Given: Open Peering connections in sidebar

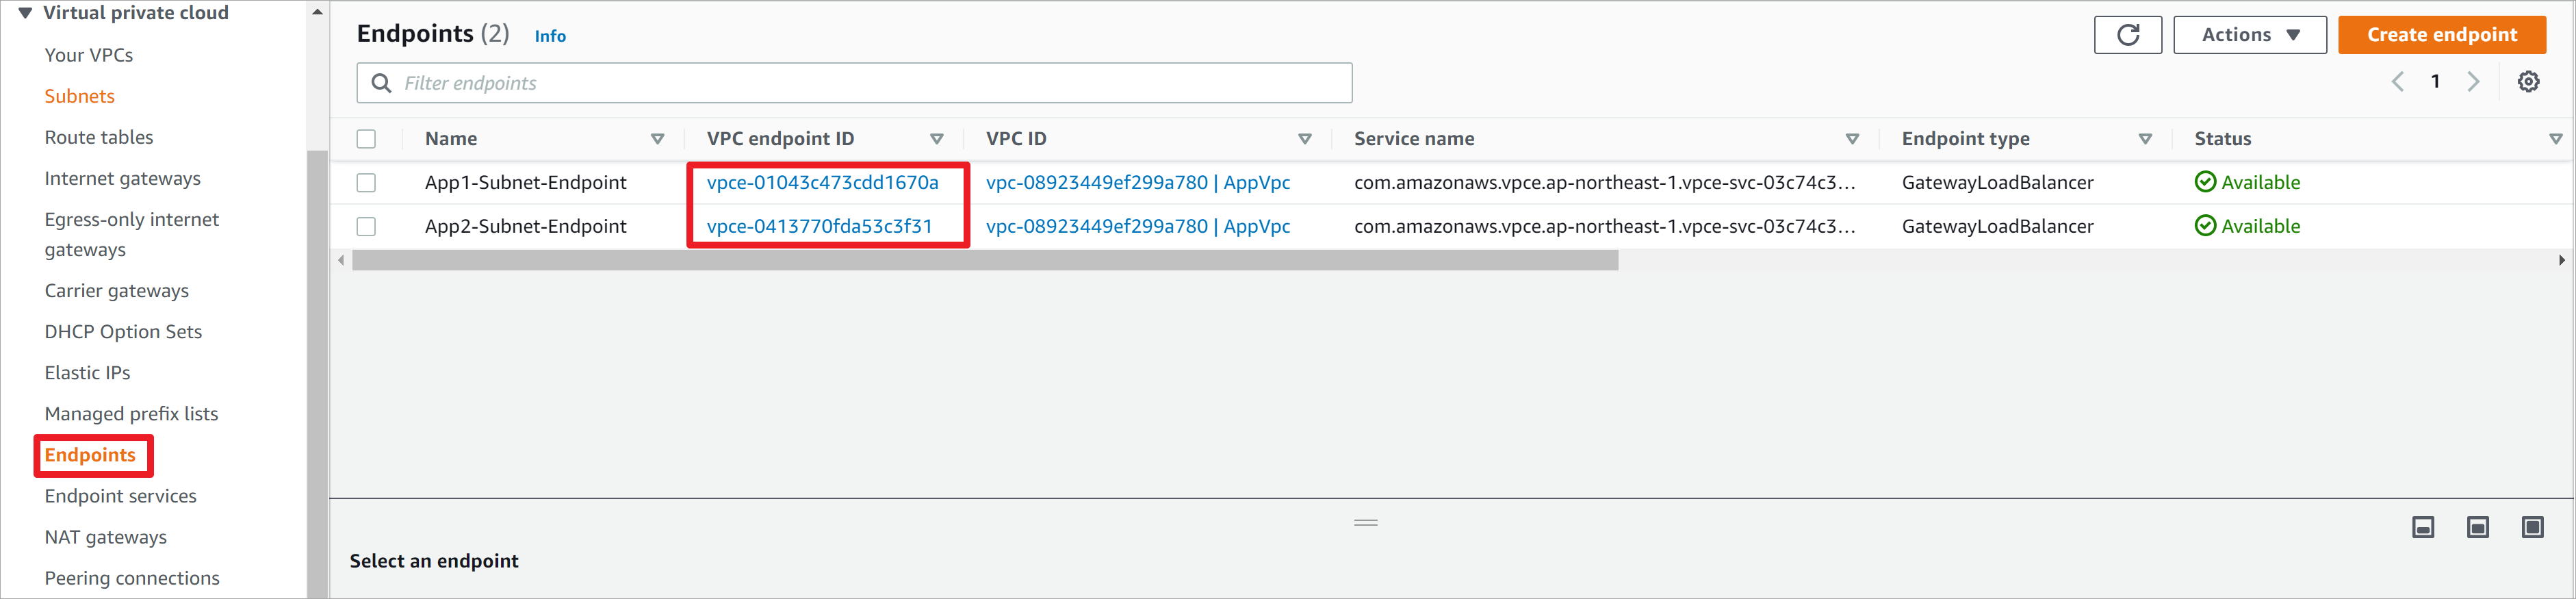Looking at the screenshot, I should pyautogui.click(x=132, y=578).
